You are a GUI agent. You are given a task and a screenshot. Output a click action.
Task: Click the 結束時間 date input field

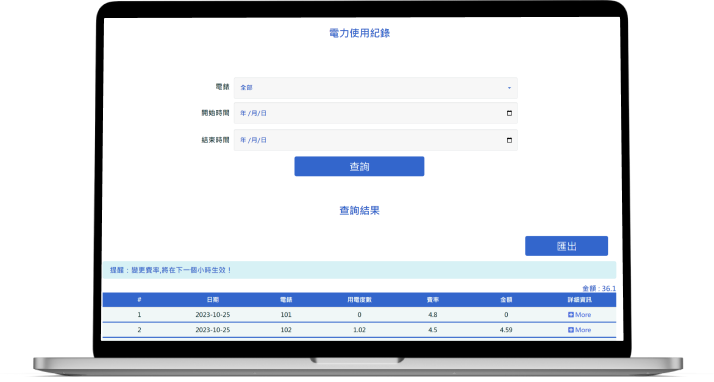[376, 140]
